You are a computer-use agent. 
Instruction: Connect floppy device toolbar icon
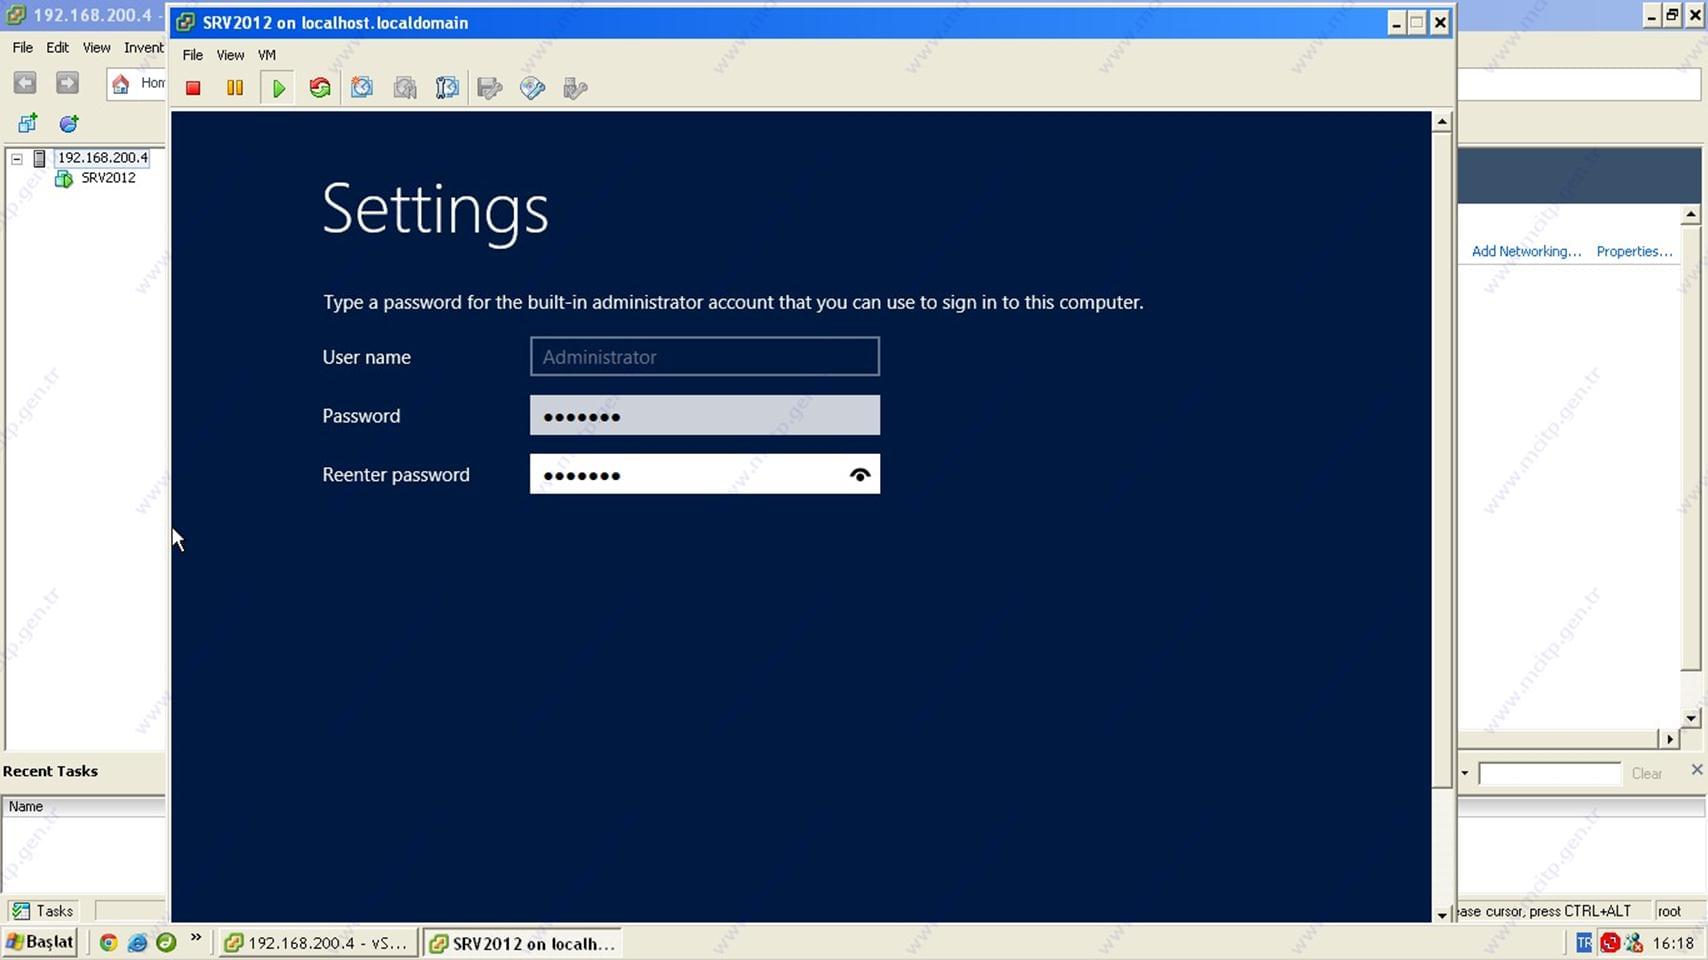pos(490,88)
